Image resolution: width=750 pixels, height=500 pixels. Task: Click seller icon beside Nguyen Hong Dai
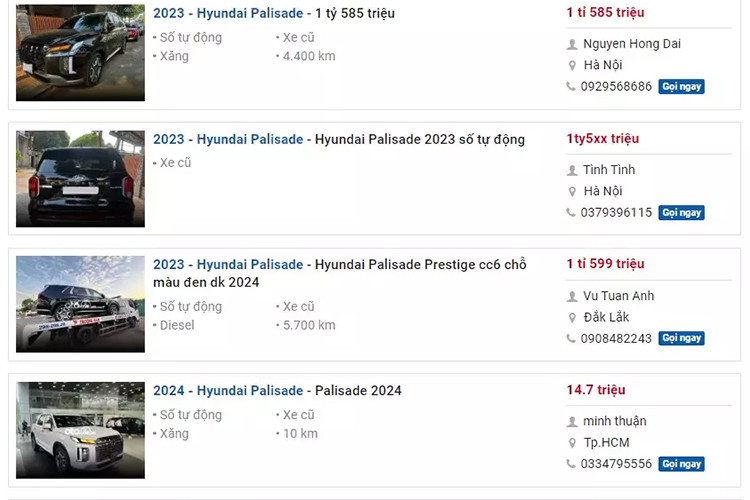572,44
